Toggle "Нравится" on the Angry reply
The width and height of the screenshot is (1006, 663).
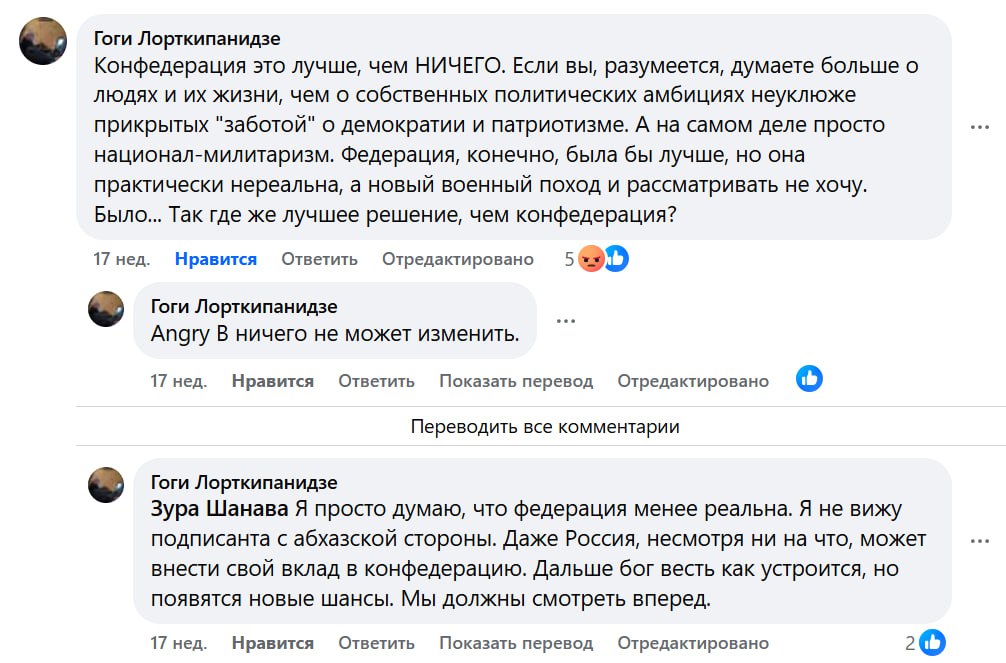point(273,381)
